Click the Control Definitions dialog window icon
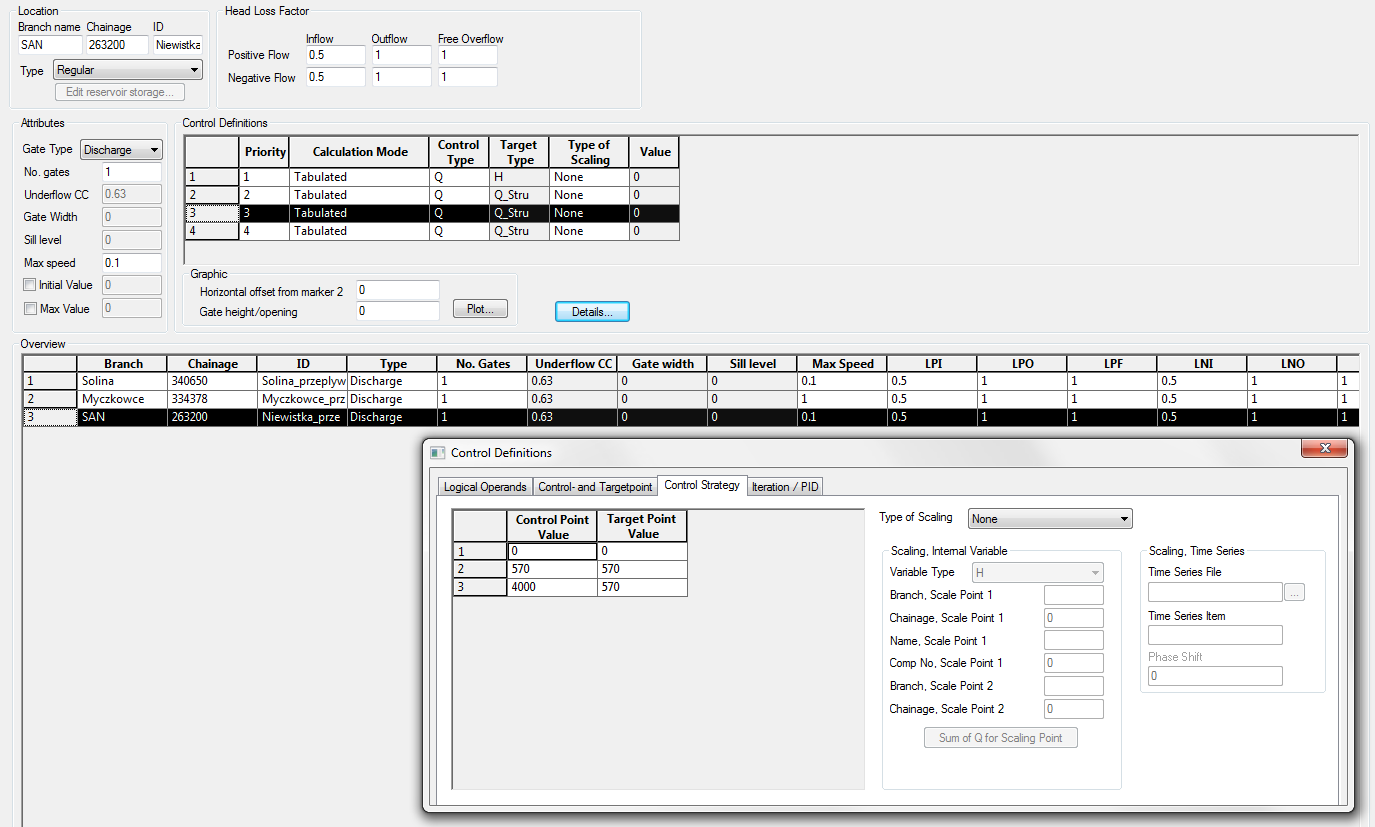 (x=437, y=452)
